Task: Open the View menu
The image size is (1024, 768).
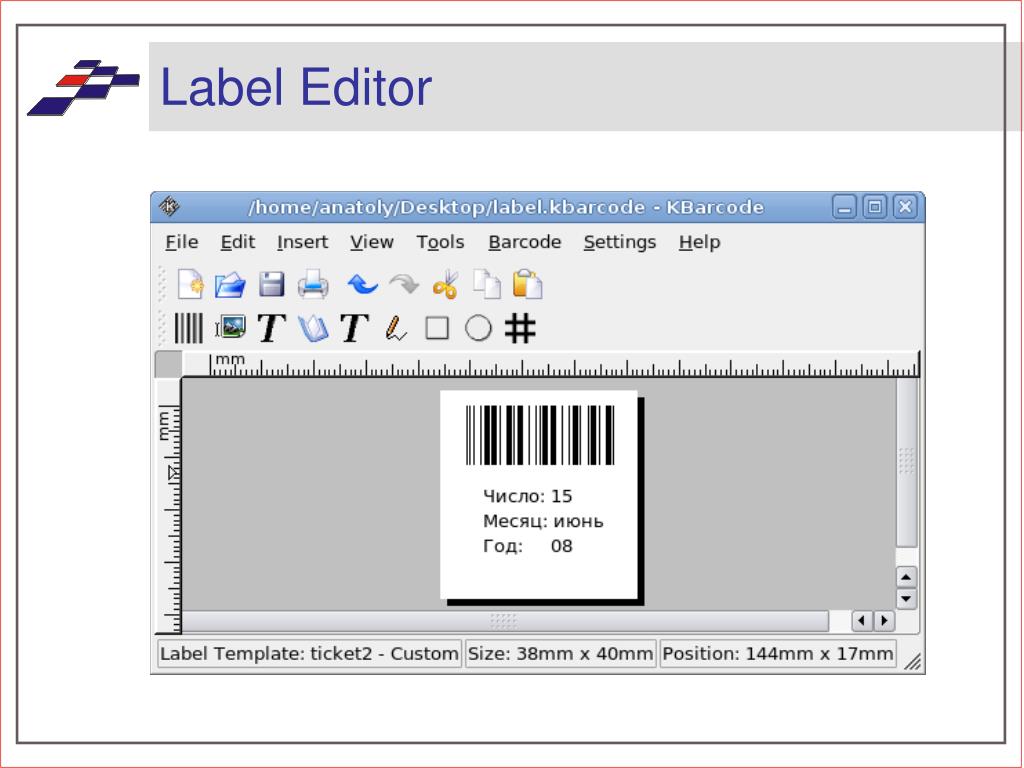Action: [x=372, y=242]
